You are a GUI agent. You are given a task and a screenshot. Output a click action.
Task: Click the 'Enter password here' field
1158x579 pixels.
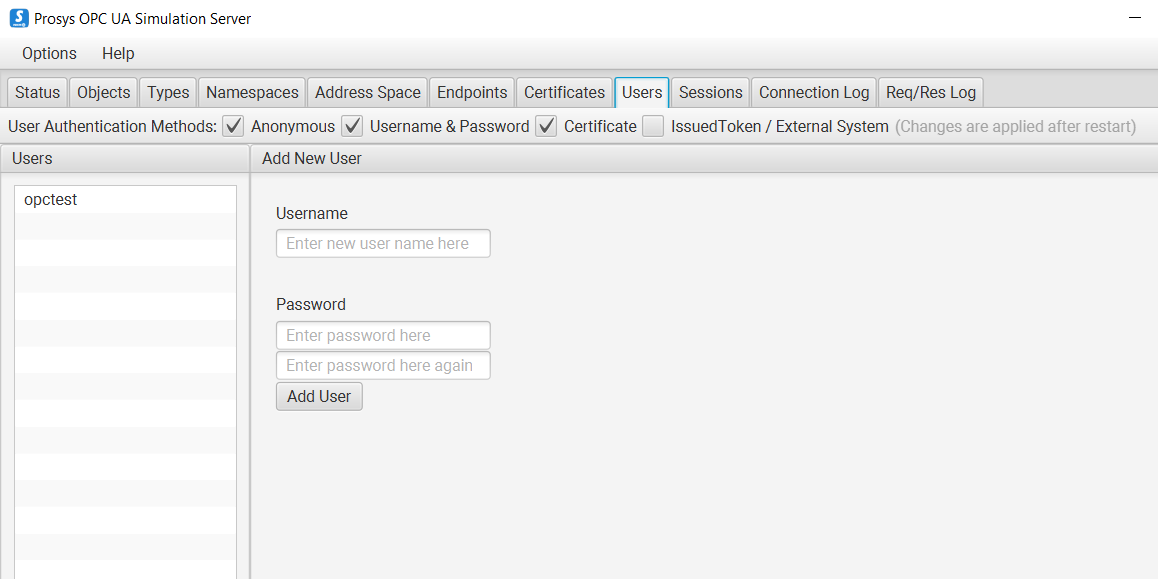pos(383,335)
